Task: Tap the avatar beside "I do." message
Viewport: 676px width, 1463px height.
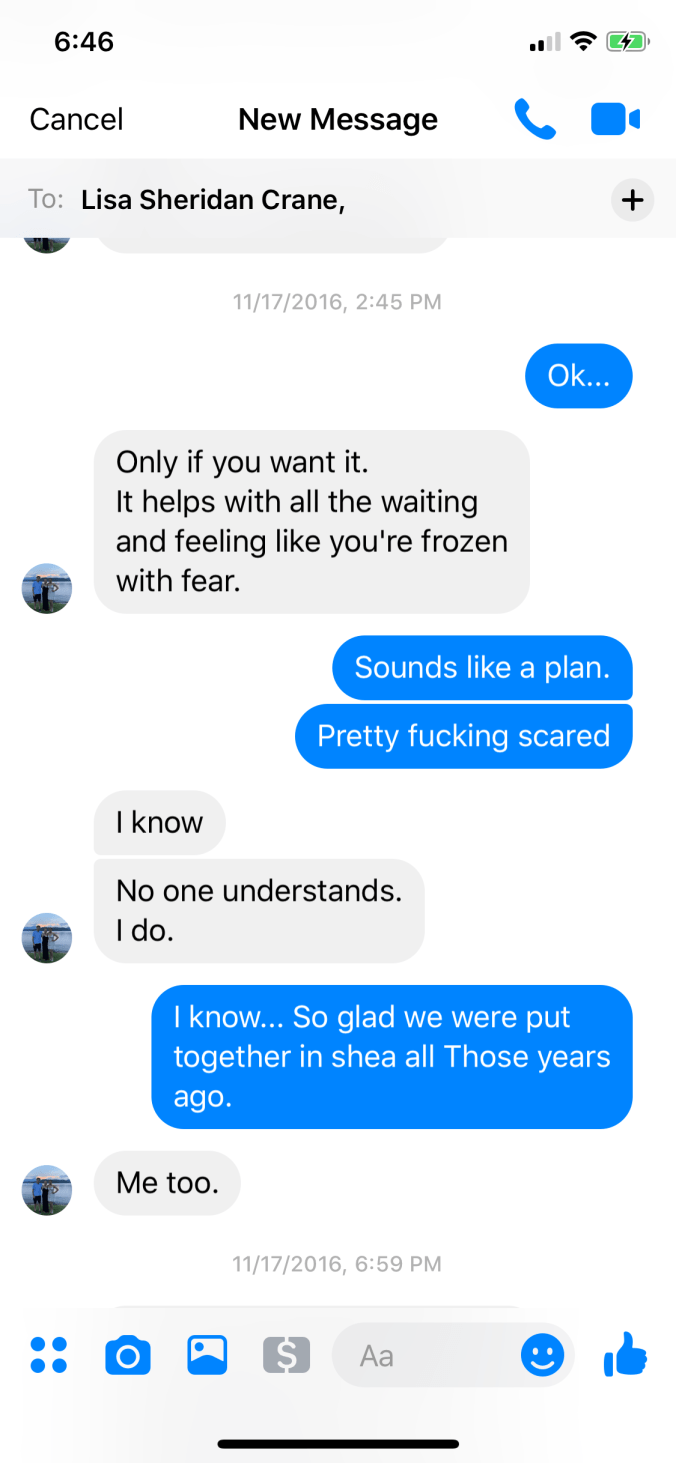Action: pos(47,938)
